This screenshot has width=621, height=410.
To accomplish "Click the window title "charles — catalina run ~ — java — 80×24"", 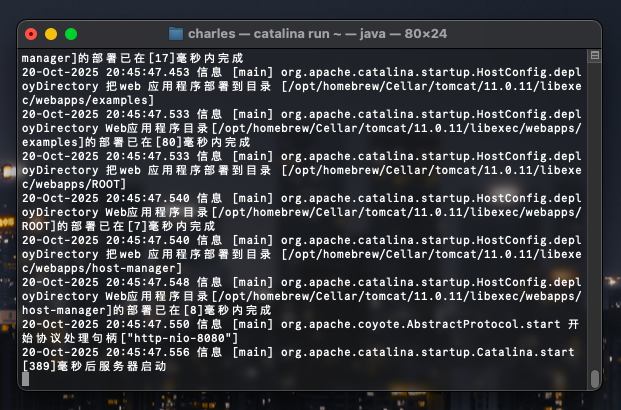I will point(317,34).
